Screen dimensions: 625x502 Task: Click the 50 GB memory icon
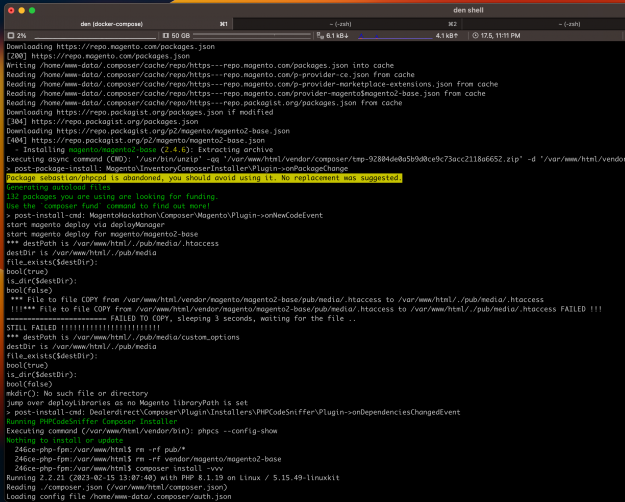[x=166, y=35]
